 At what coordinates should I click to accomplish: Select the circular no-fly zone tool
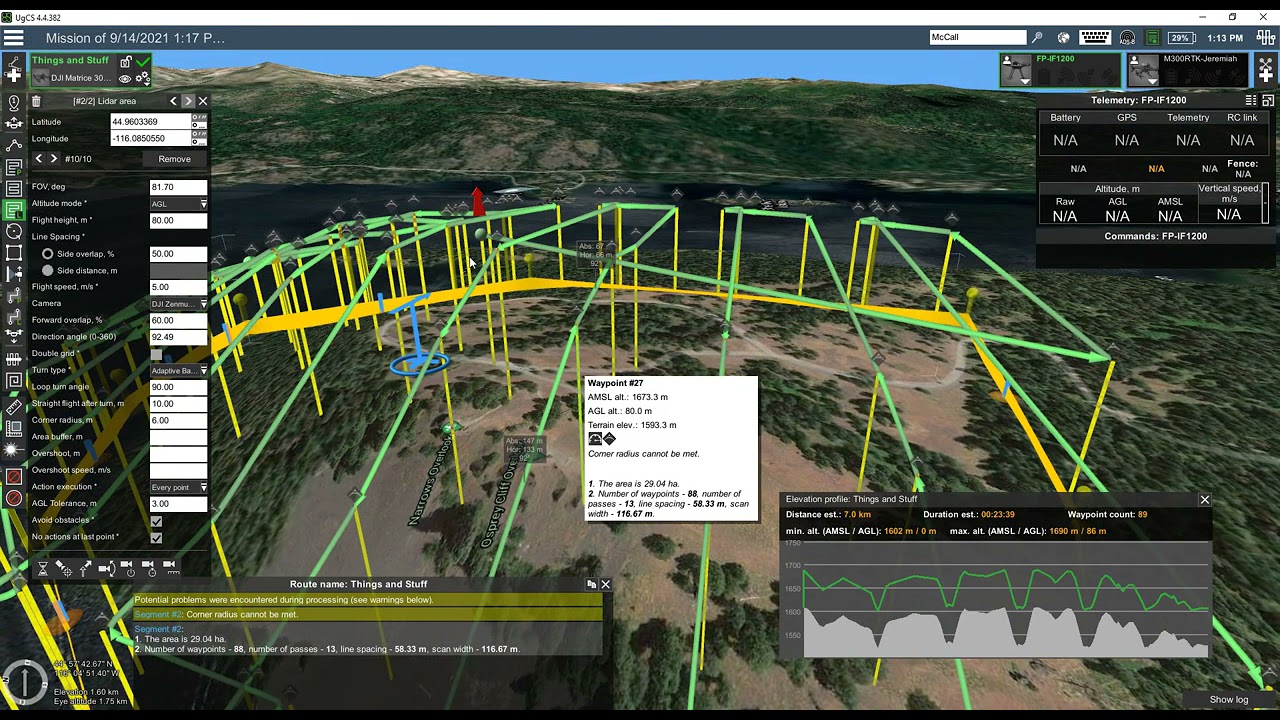(x=14, y=498)
